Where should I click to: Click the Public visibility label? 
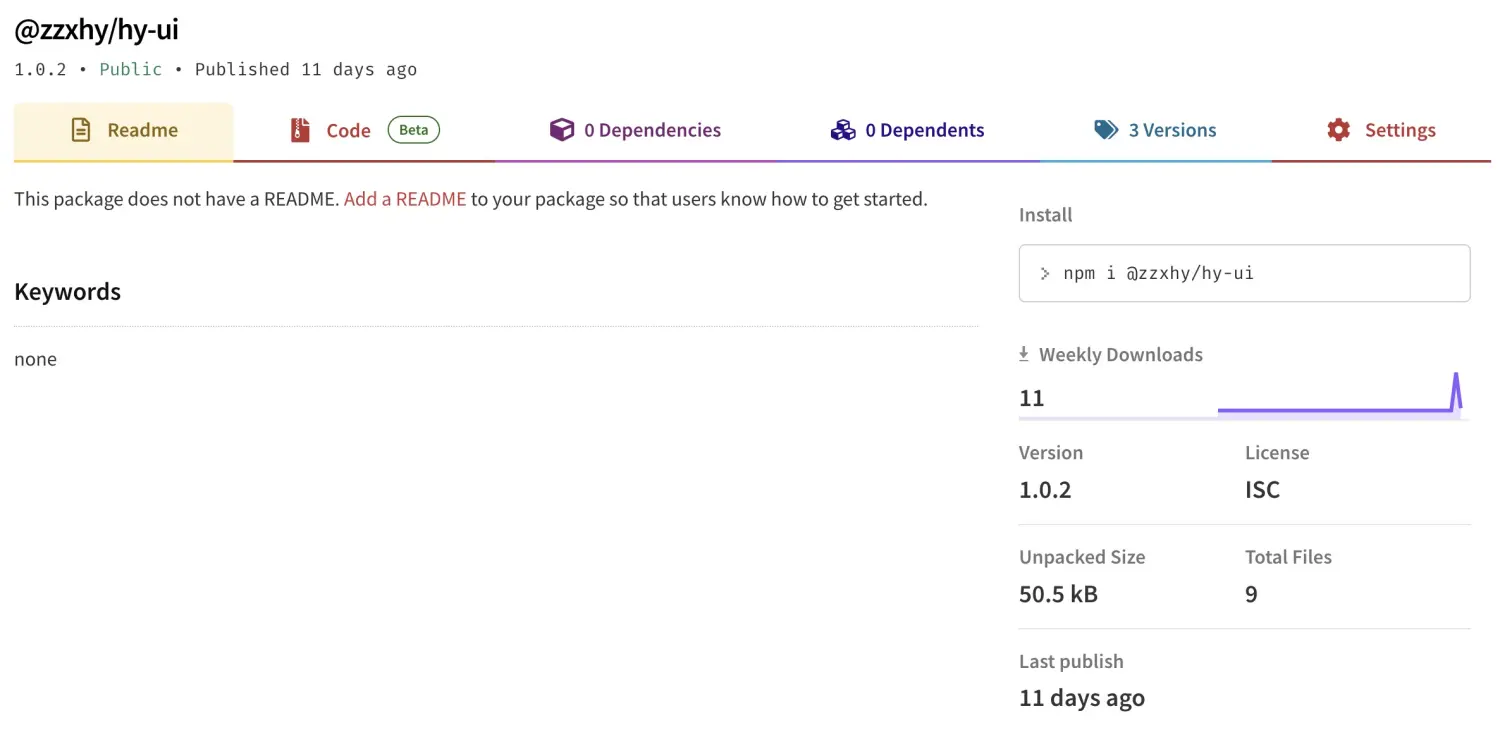click(x=130, y=69)
